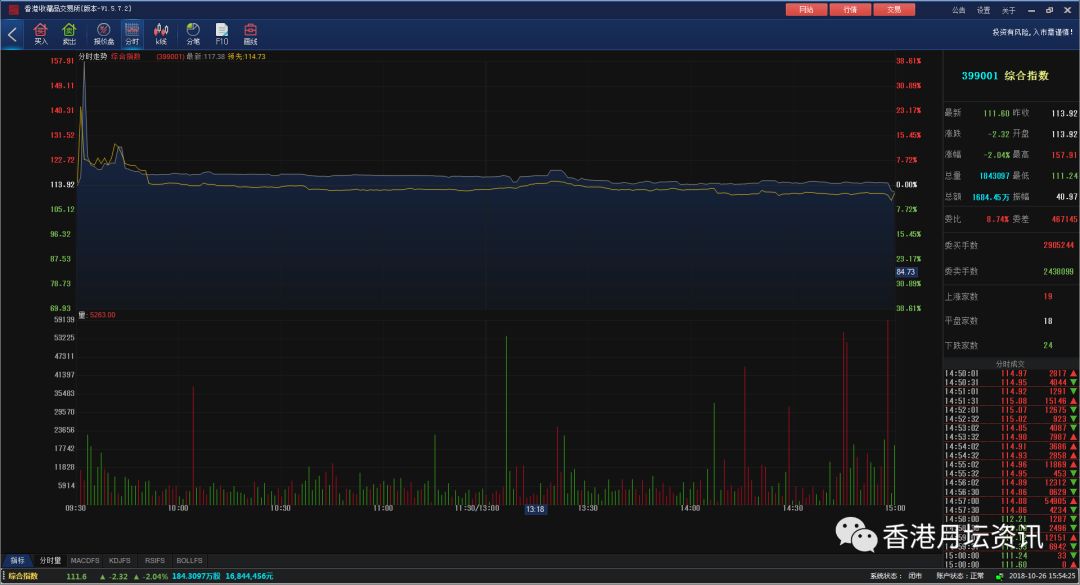Click the 总量 value 1843097
Viewport: 1080px width, 585px height.
[x=995, y=176]
